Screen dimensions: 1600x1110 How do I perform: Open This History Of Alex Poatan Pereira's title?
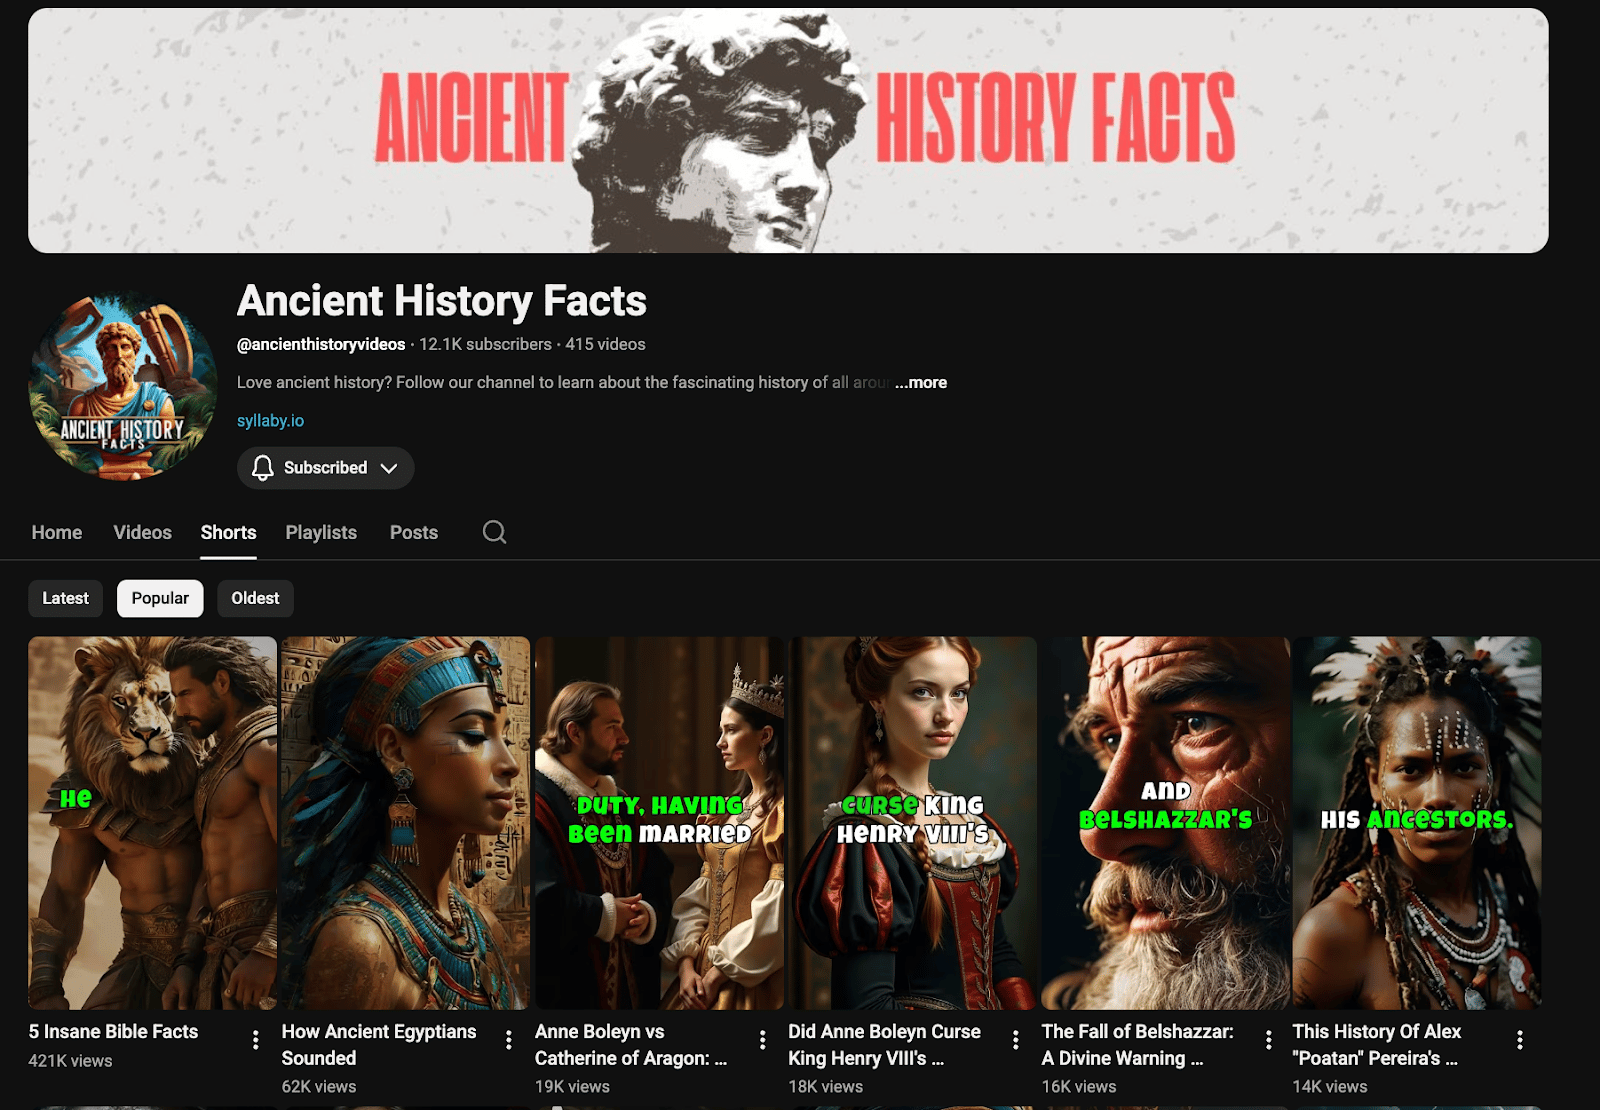pyautogui.click(x=1376, y=1044)
